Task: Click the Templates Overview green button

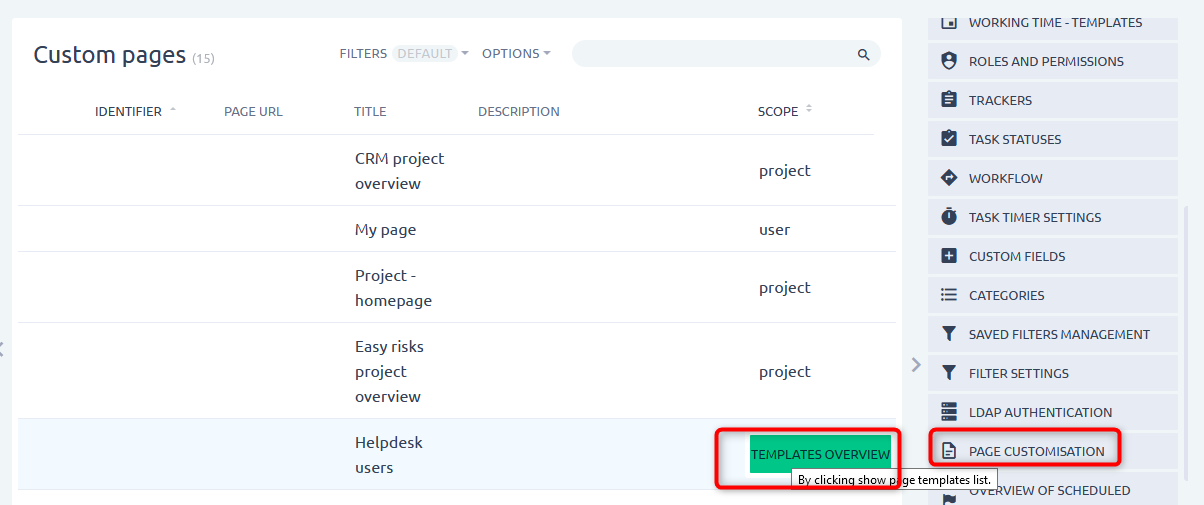Action: (820, 454)
